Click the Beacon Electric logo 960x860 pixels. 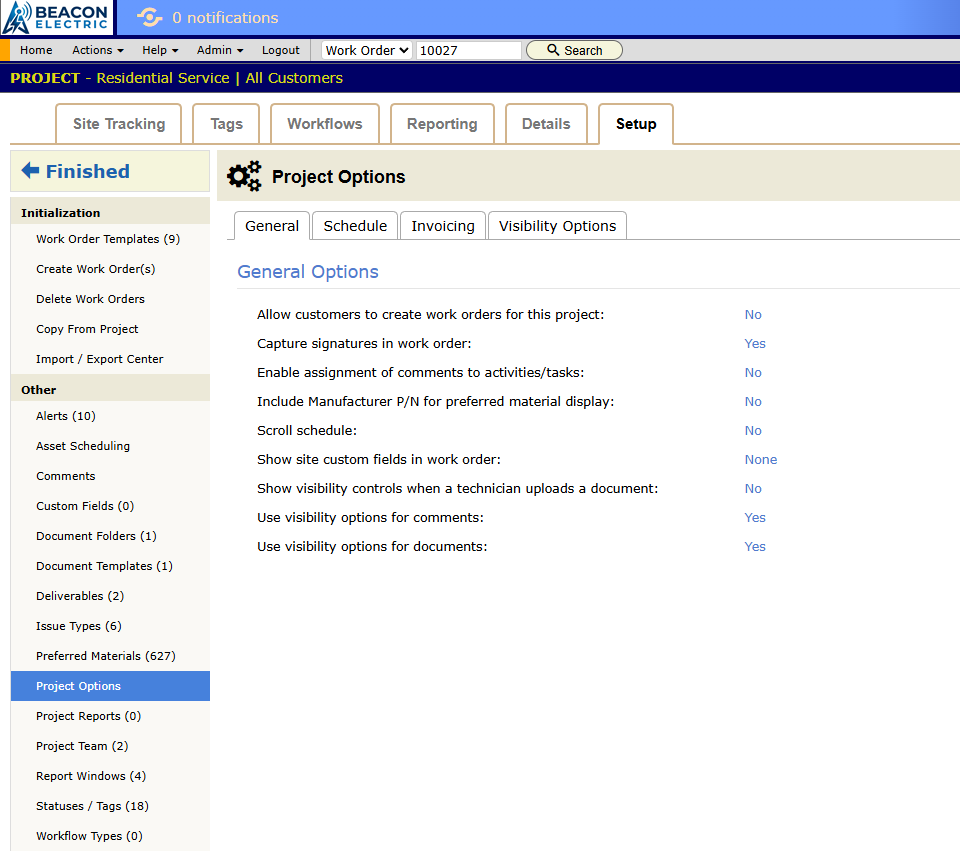pyautogui.click(x=56, y=18)
